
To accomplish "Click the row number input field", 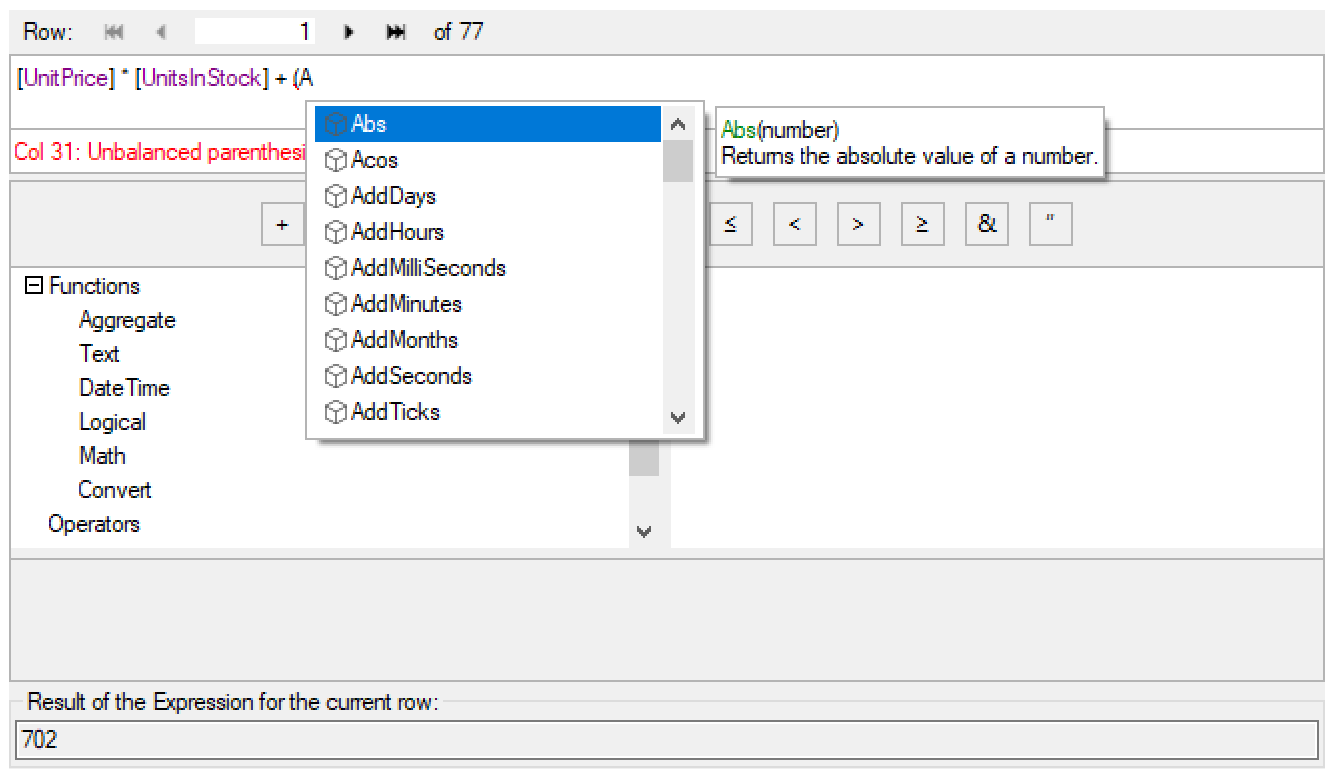I will 254,31.
